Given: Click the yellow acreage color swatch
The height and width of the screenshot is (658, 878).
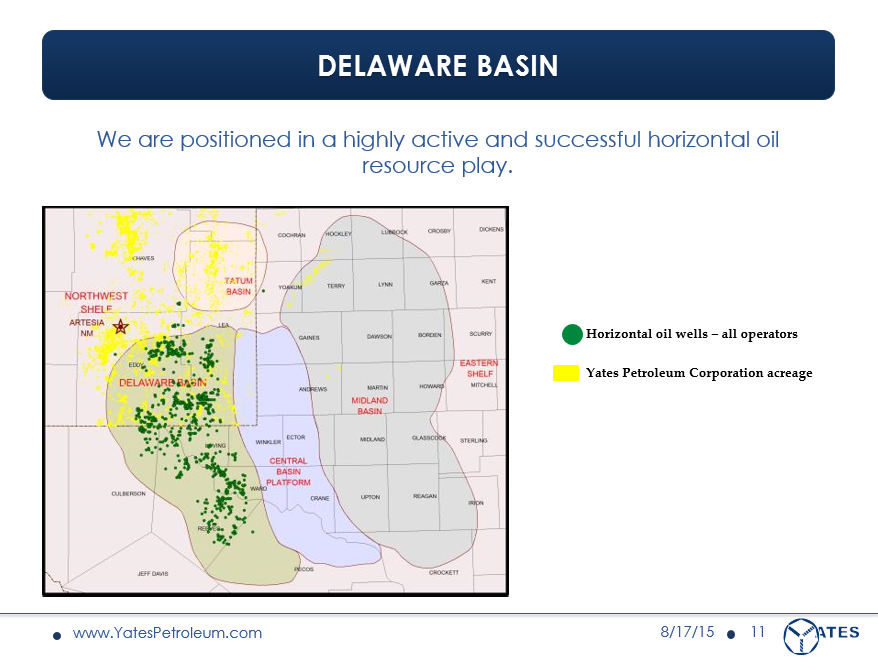Looking at the screenshot, I should (x=566, y=372).
